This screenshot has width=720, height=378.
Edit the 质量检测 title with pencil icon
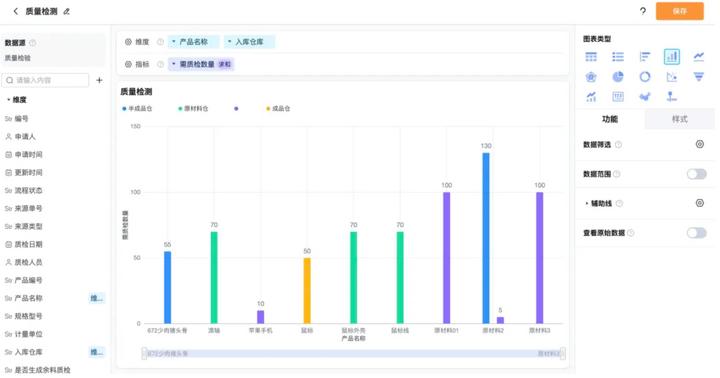tap(67, 11)
